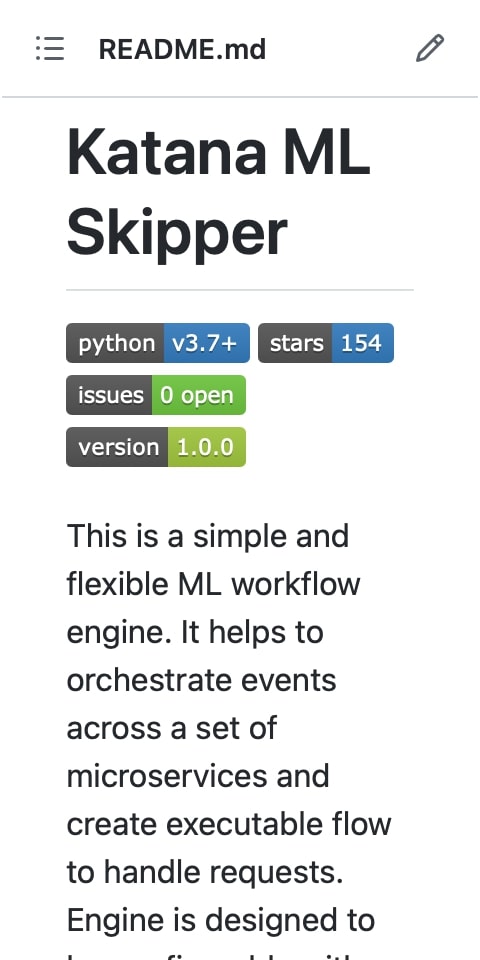Click the gray issues badge label
The width and height of the screenshot is (480, 960).
click(109, 395)
